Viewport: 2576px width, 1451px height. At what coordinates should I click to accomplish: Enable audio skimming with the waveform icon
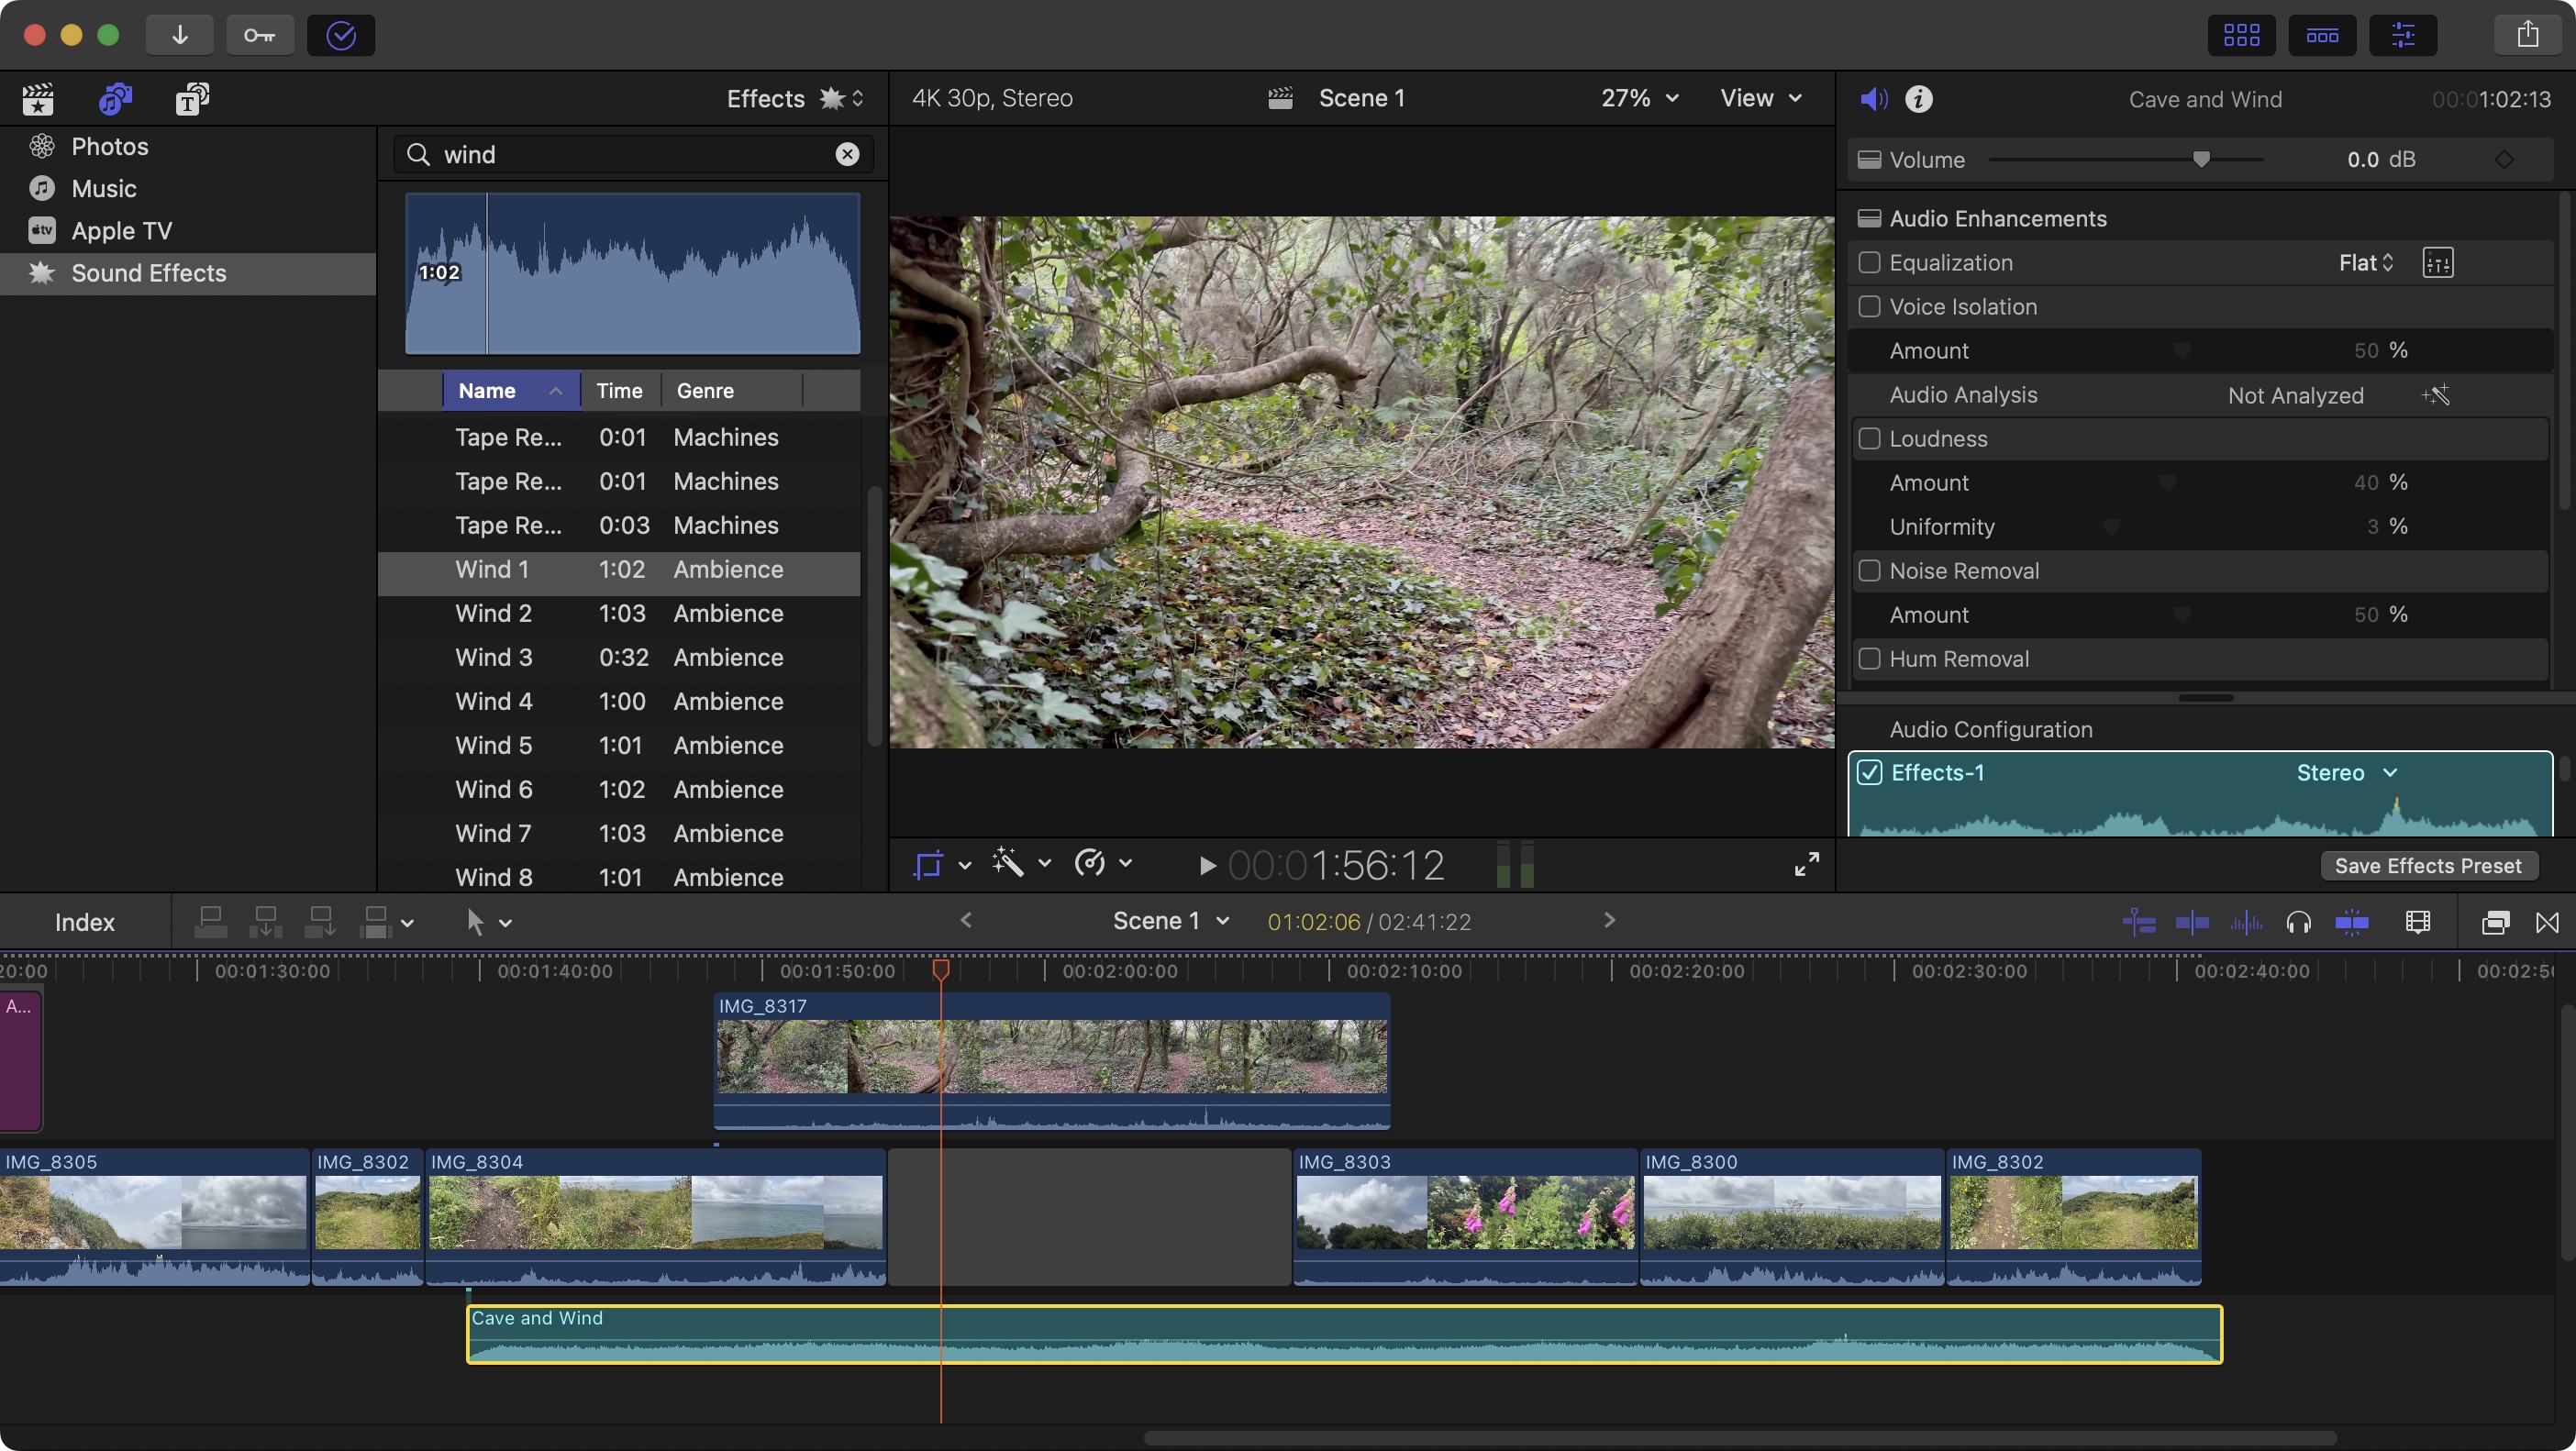click(x=2247, y=922)
